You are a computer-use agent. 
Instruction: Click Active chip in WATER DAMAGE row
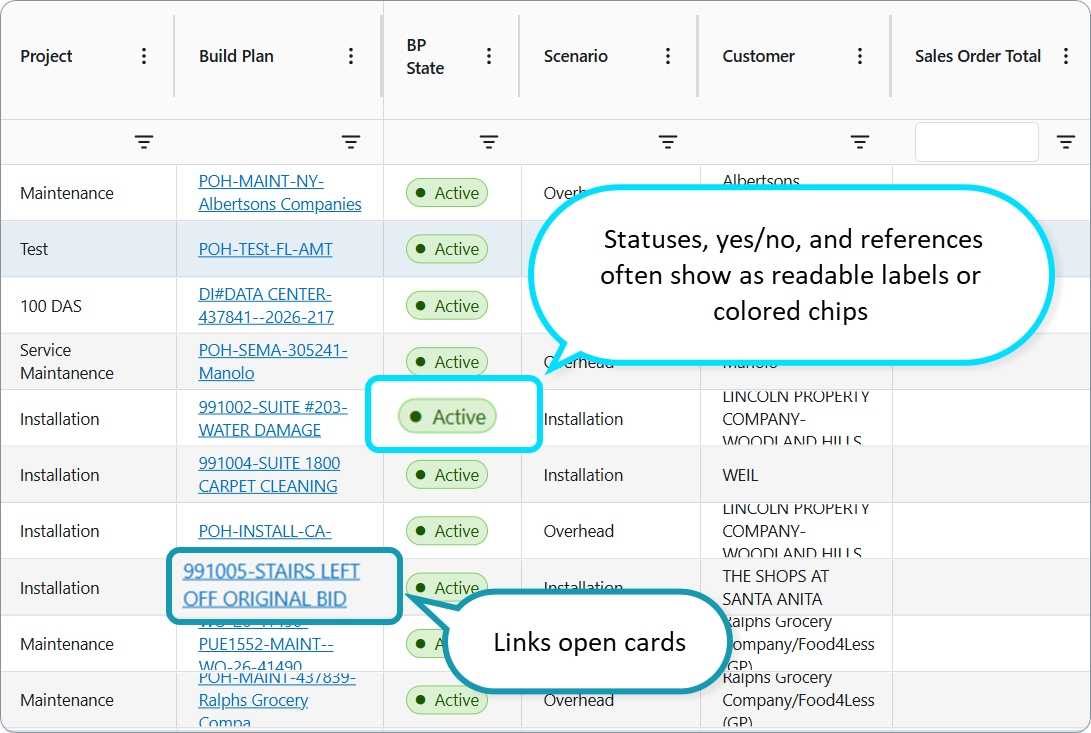click(x=447, y=417)
